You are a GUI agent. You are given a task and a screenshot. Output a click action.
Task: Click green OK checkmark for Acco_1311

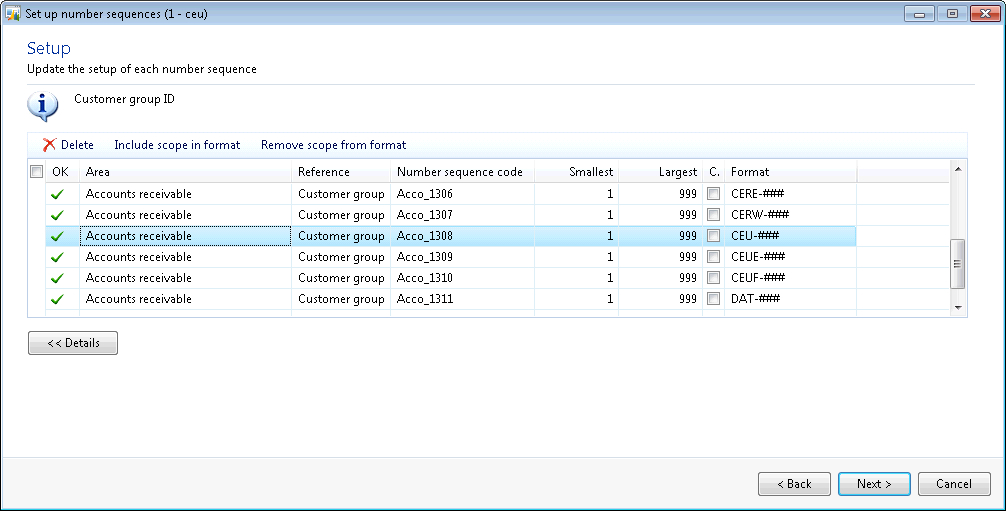58,299
